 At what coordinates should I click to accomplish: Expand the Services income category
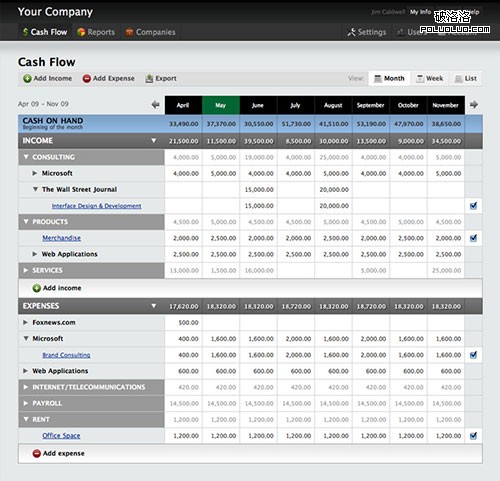[26, 270]
